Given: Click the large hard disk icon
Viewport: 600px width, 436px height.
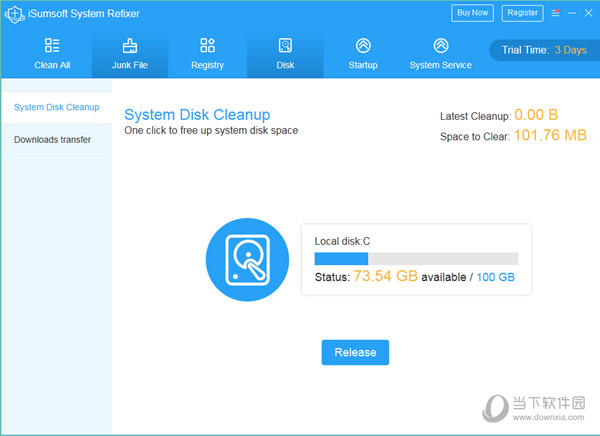Looking at the screenshot, I should [x=247, y=260].
